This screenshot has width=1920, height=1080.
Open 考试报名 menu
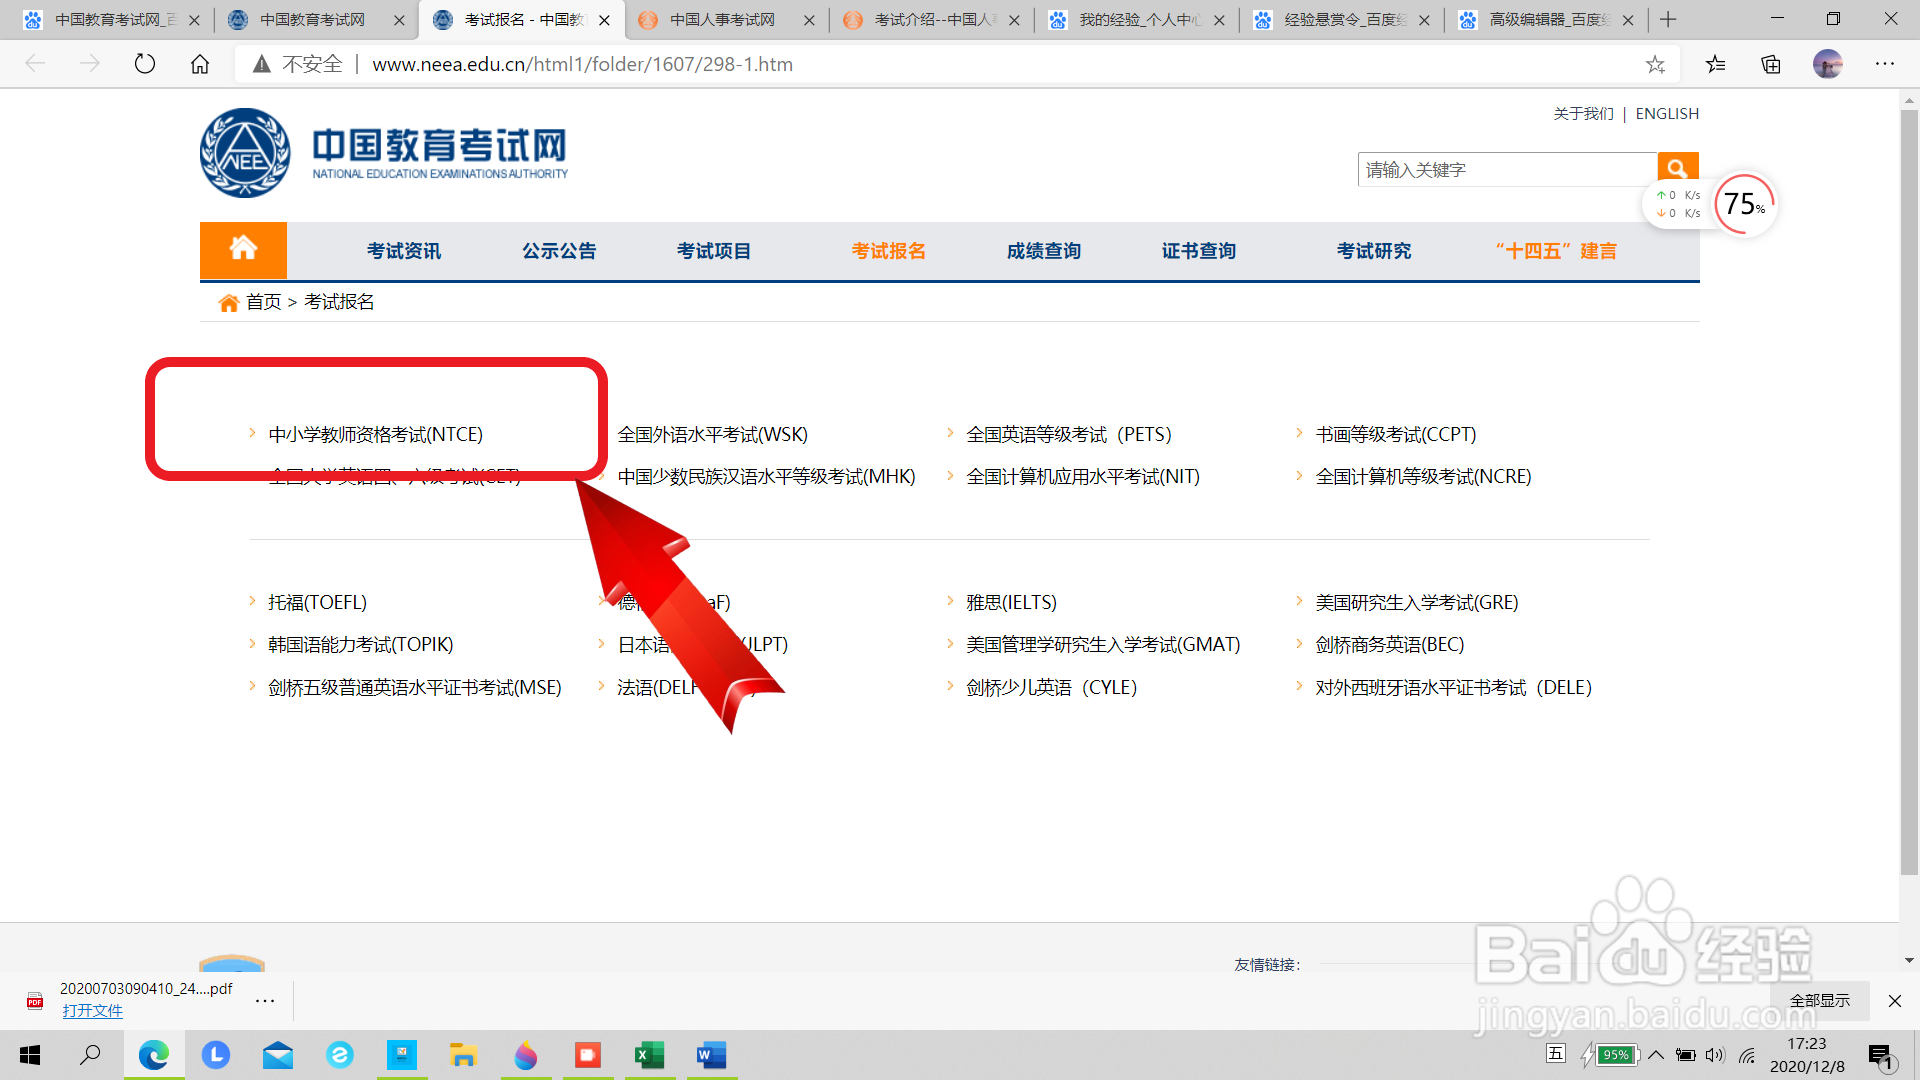[889, 251]
